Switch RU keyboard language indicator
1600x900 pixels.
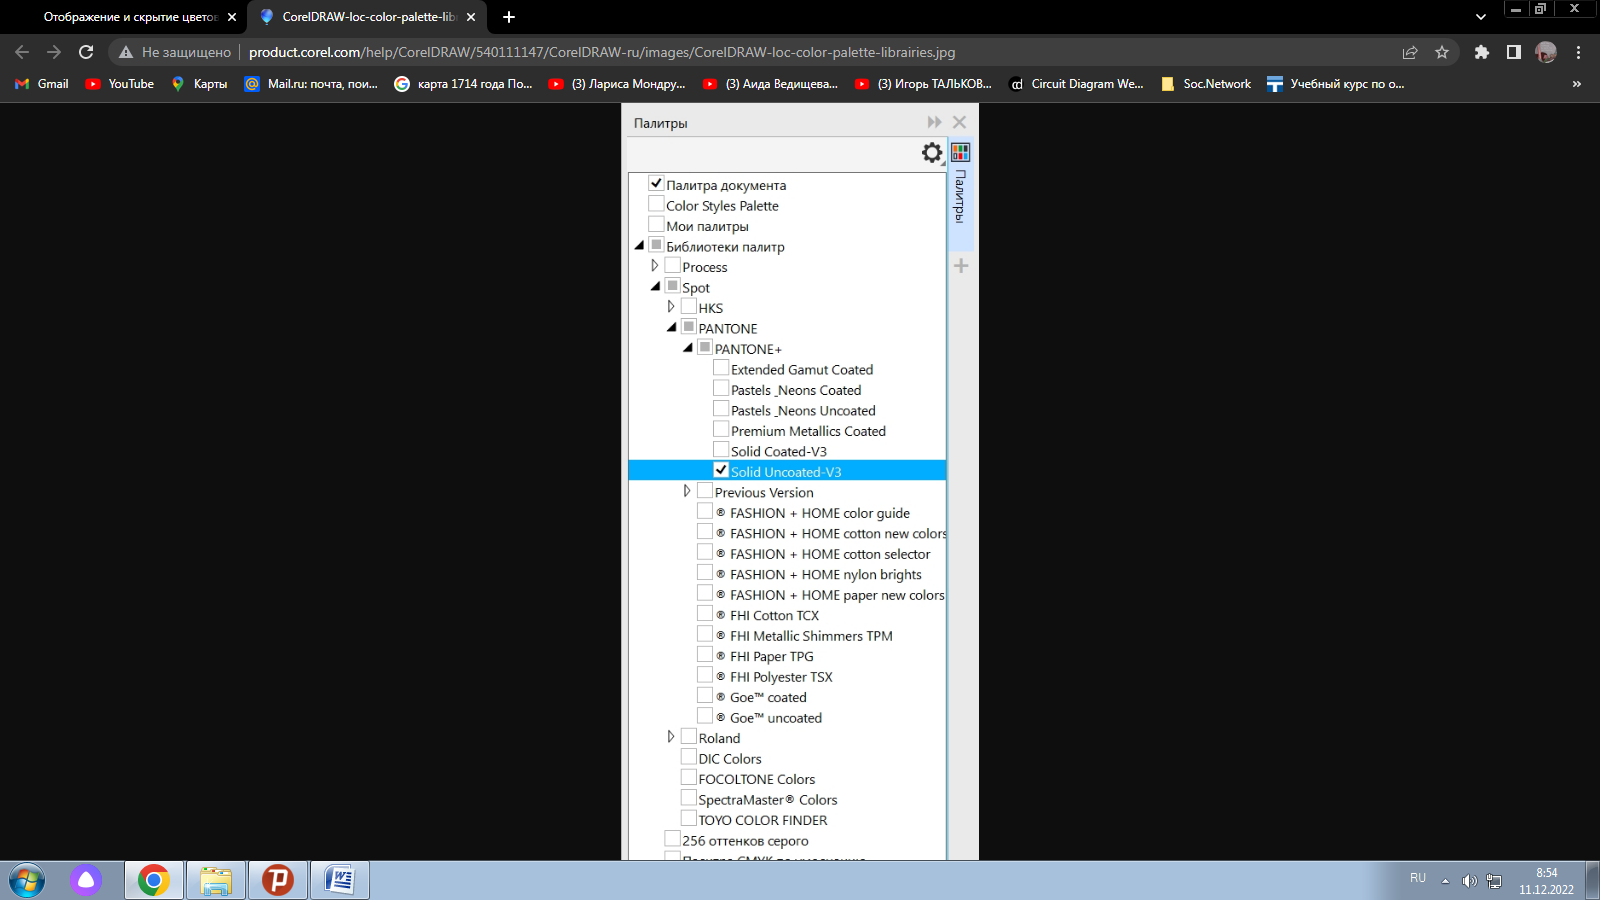[x=1418, y=878]
